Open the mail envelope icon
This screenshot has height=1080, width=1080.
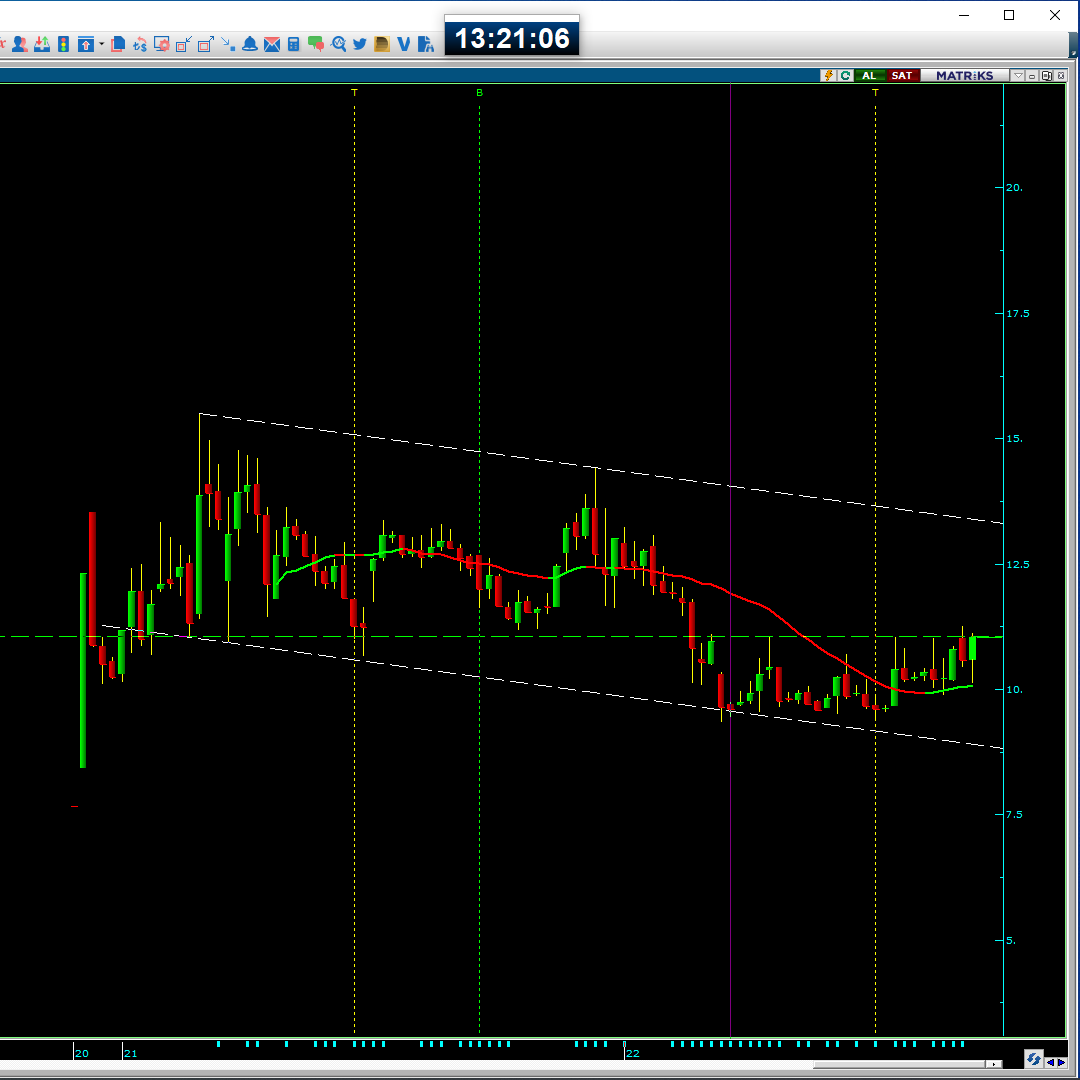click(272, 45)
